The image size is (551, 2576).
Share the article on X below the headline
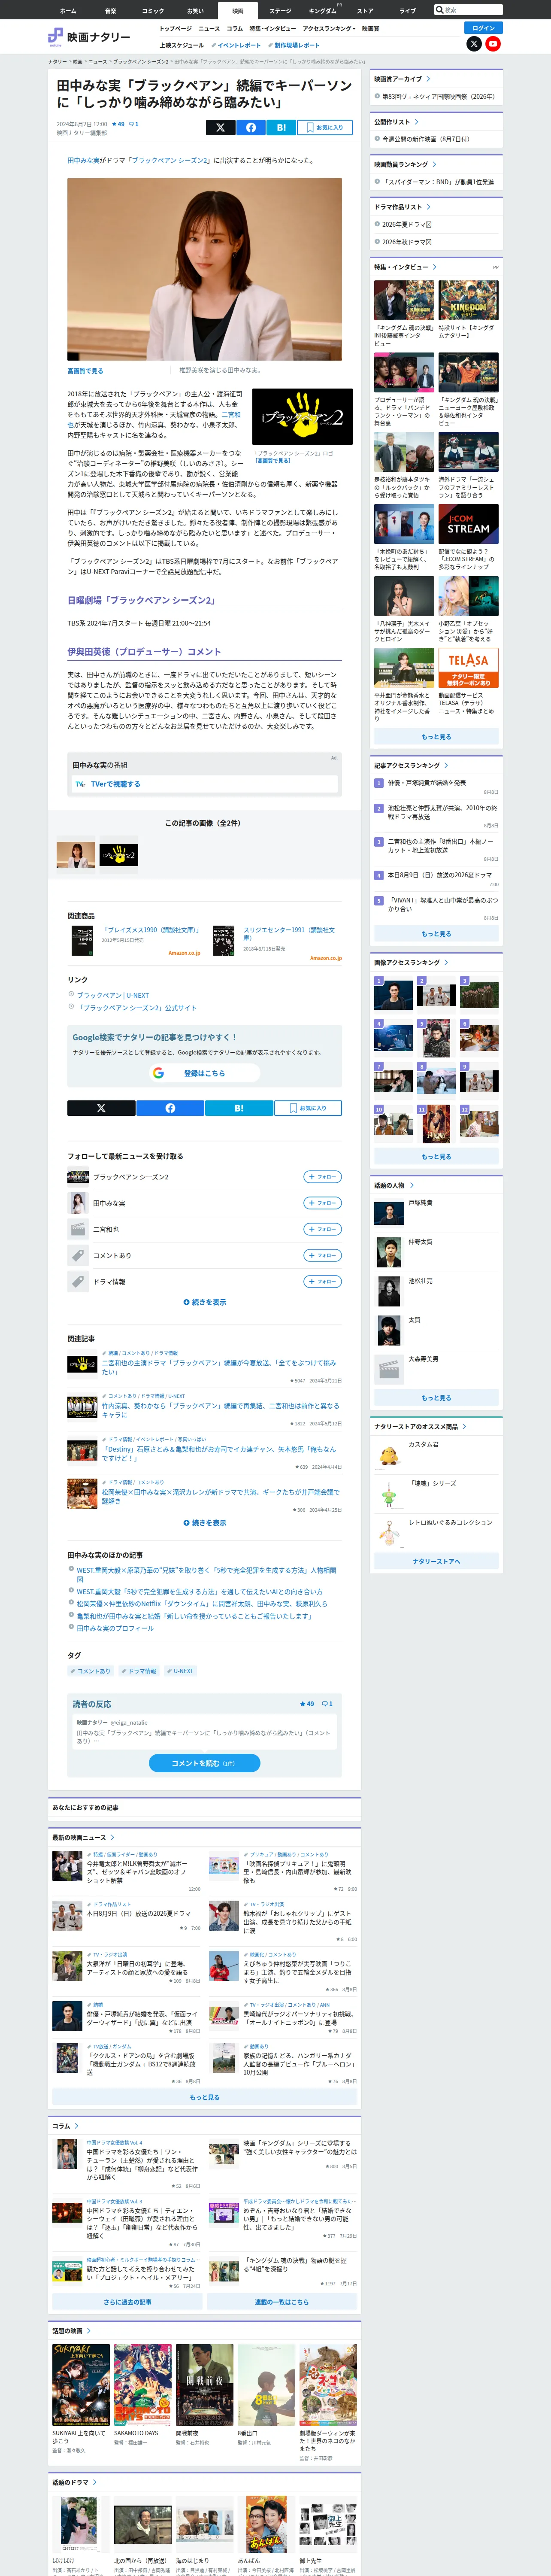[x=220, y=127]
